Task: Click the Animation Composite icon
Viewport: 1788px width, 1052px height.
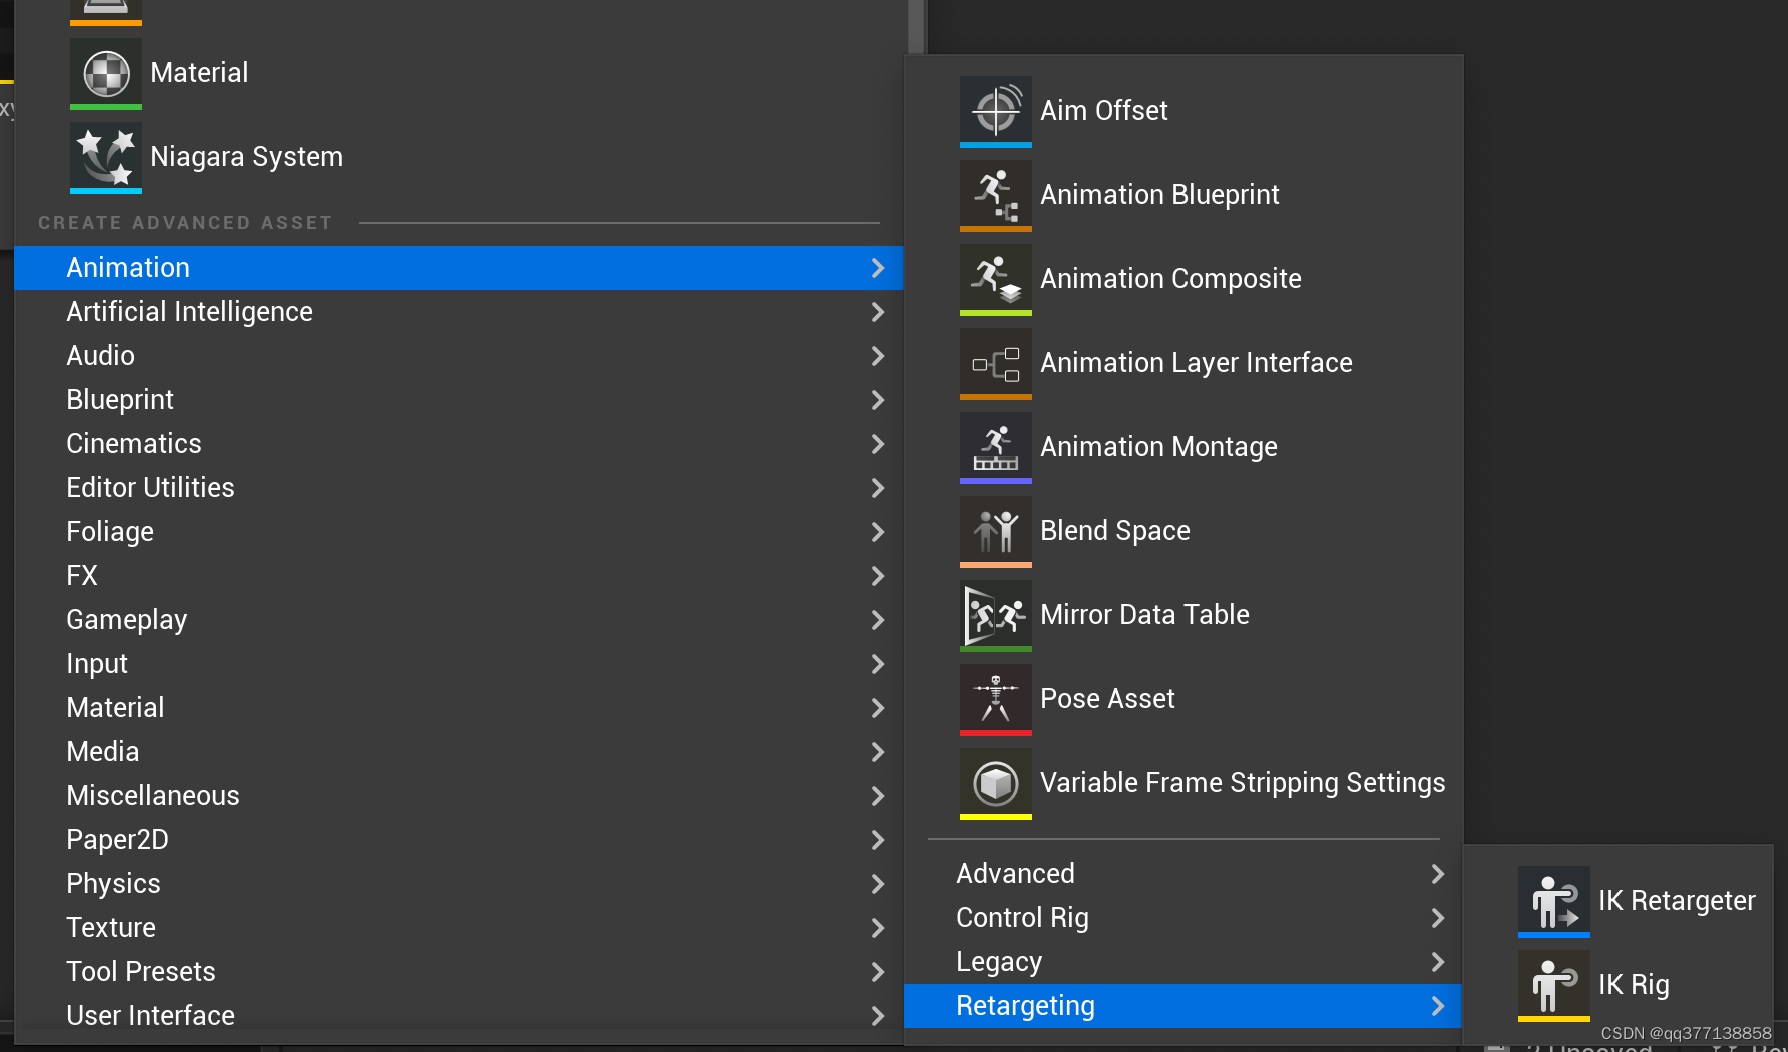Action: pos(996,279)
